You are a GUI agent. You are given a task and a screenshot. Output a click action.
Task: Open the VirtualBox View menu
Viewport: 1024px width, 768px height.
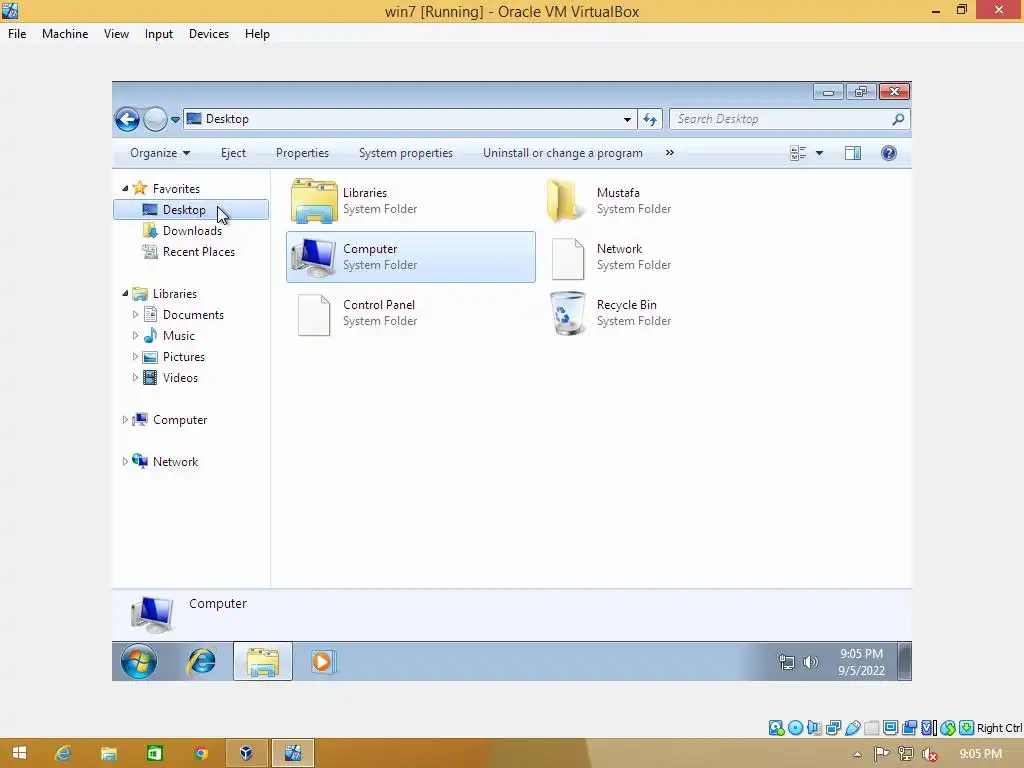(116, 34)
